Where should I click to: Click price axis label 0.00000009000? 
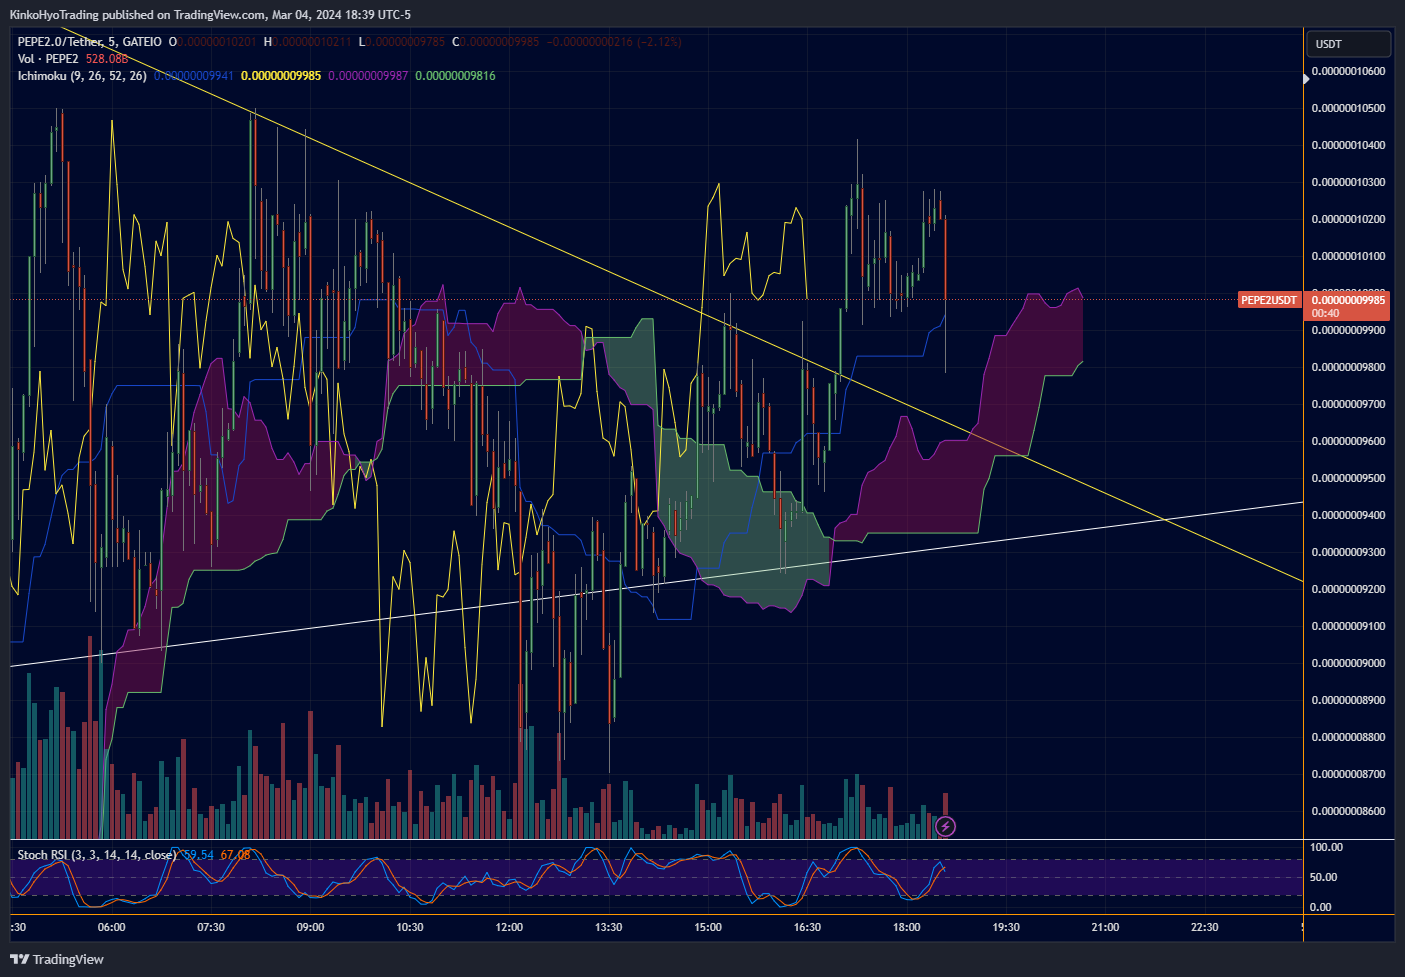[1349, 663]
